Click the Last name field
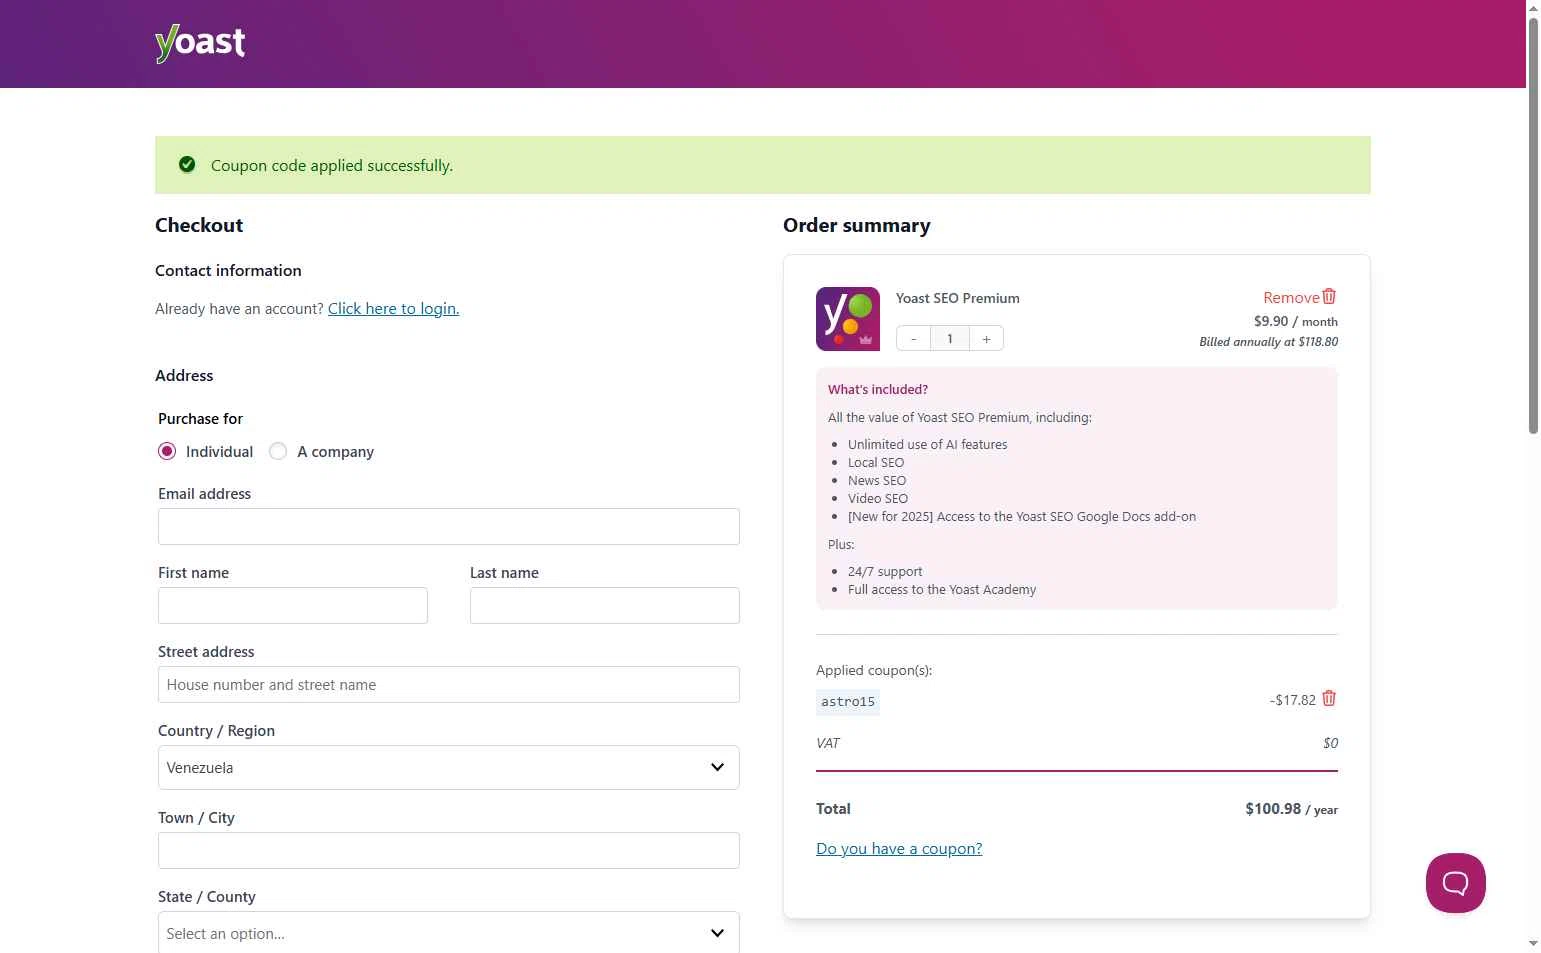This screenshot has width=1541, height=953. tap(605, 606)
